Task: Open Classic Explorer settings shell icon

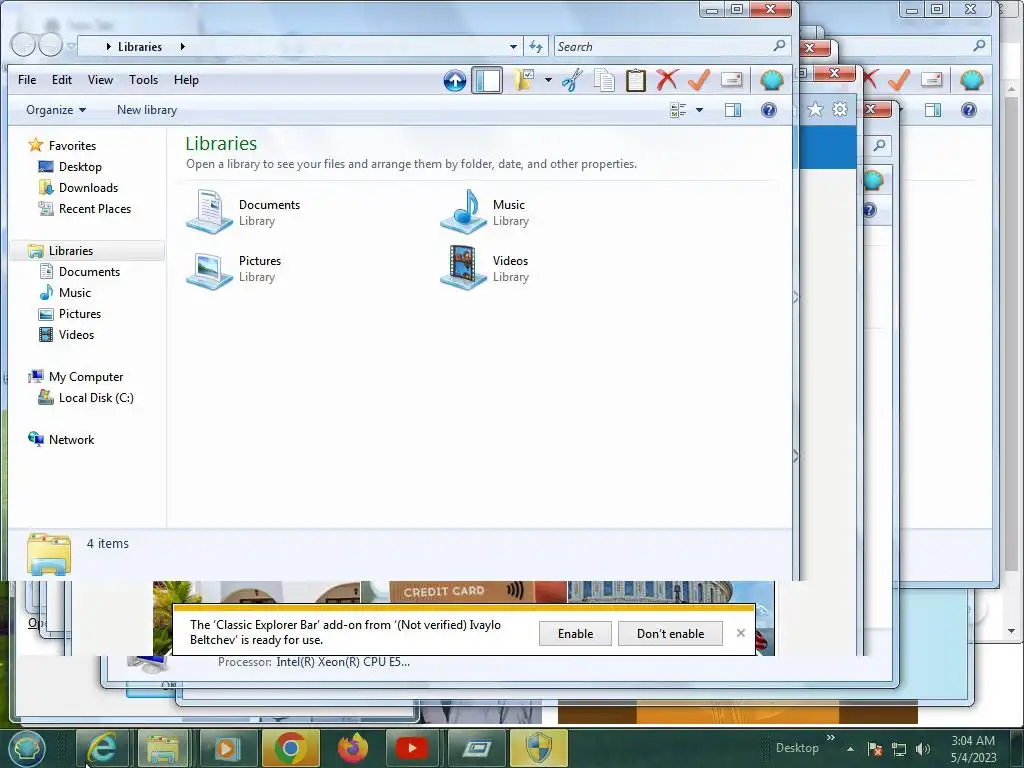Action: click(772, 80)
